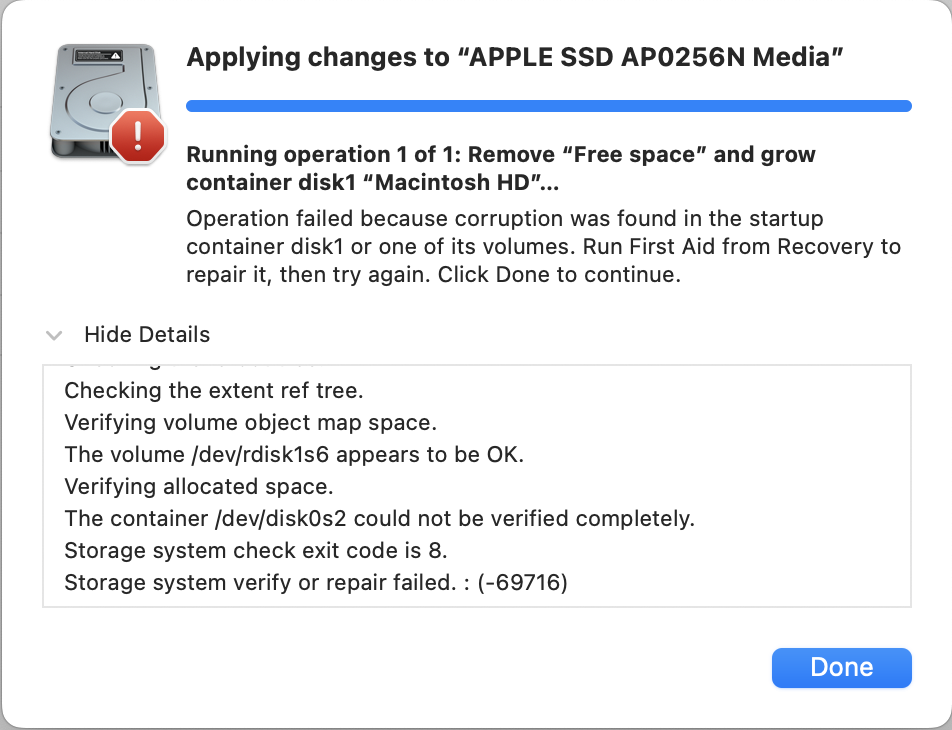Click the "verify or repair failed (-69716)" line
Viewport: 952px width, 730px height.
coord(315,582)
